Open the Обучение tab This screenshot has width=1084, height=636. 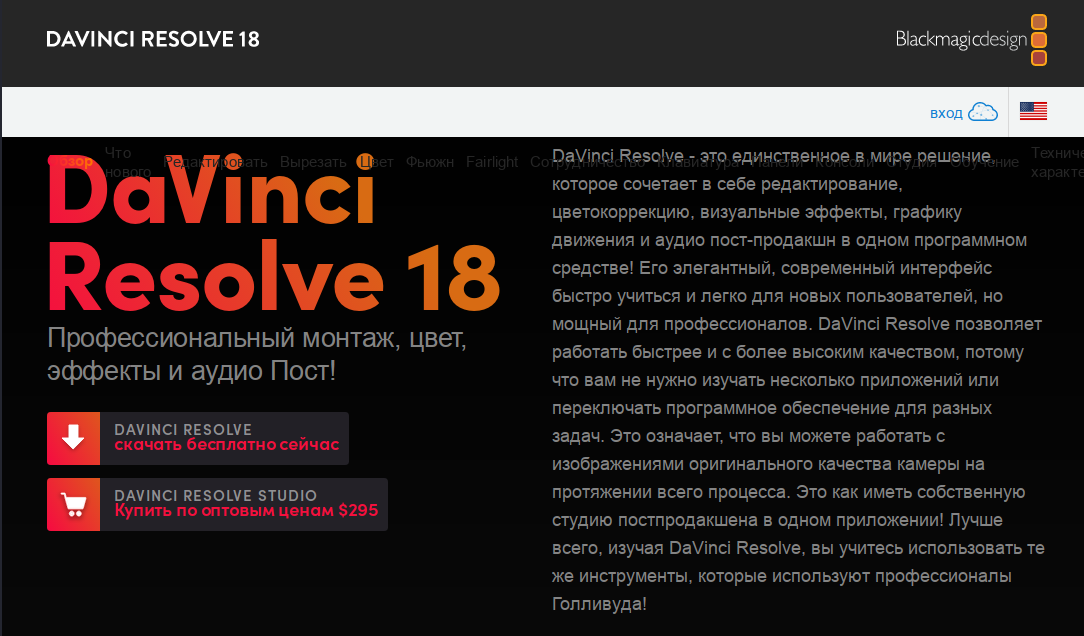[x=984, y=162]
